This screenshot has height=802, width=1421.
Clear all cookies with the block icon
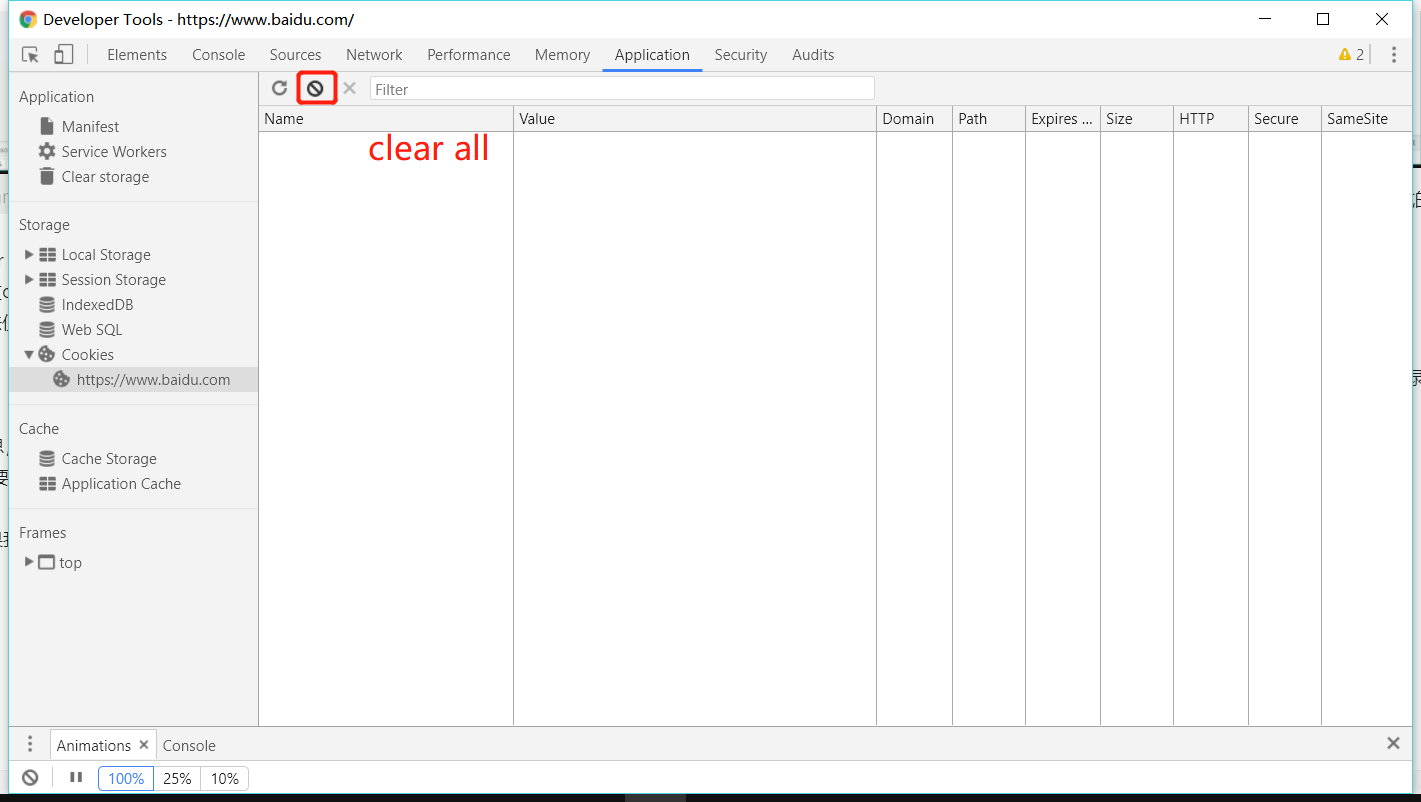(315, 89)
